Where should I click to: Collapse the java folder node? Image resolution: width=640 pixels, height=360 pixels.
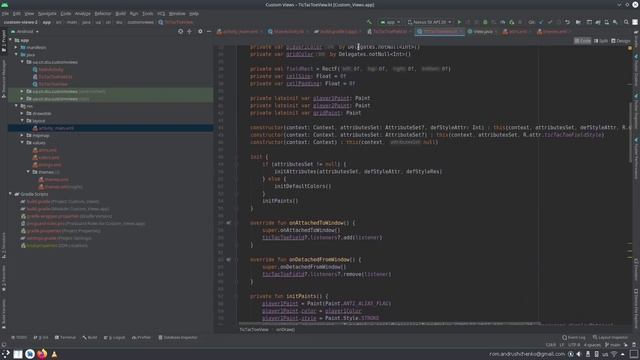point(16,55)
